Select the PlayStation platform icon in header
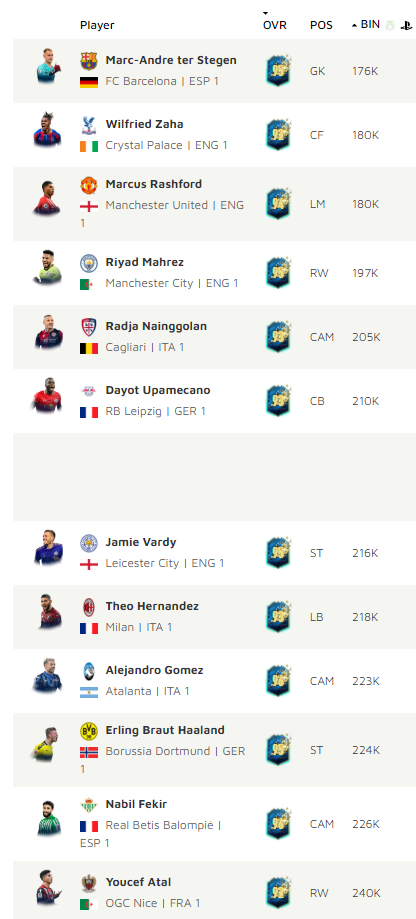The image size is (416, 919). click(406, 25)
